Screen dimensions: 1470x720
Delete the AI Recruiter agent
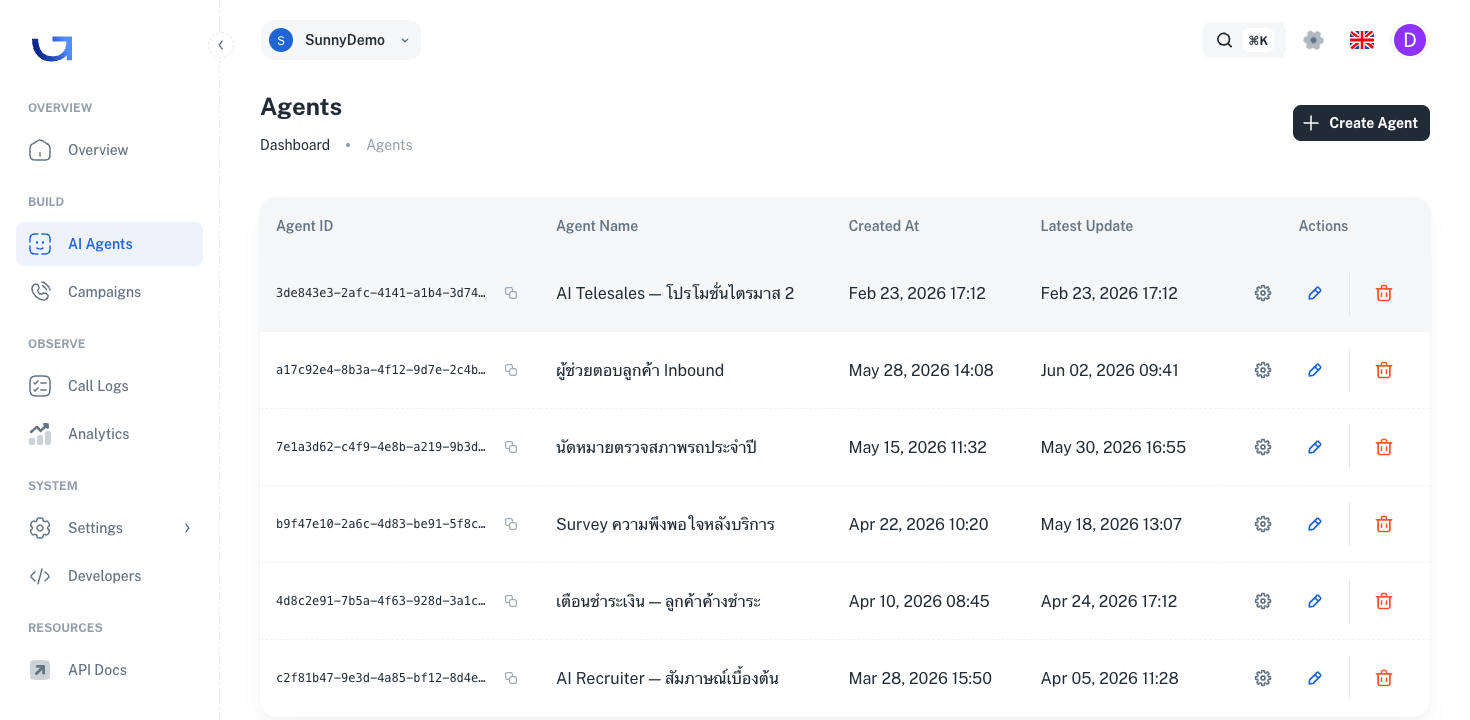coord(1384,678)
